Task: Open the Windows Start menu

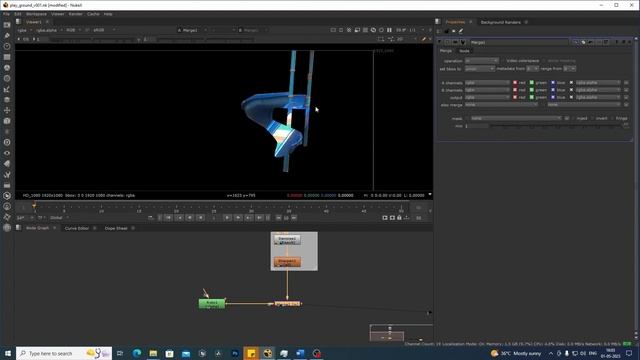Action: (7, 353)
